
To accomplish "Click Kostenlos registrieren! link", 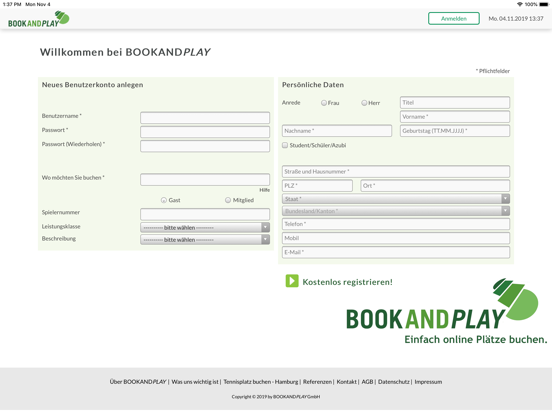I will pos(347,282).
